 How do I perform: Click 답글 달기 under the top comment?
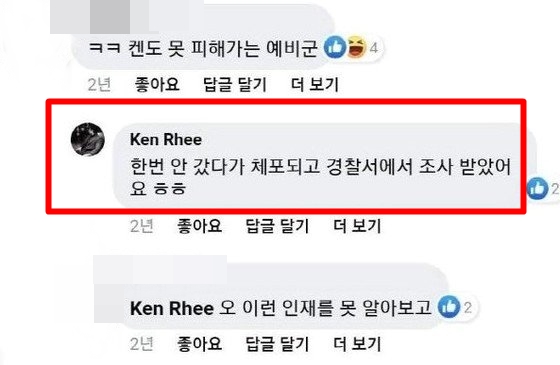click(x=235, y=85)
